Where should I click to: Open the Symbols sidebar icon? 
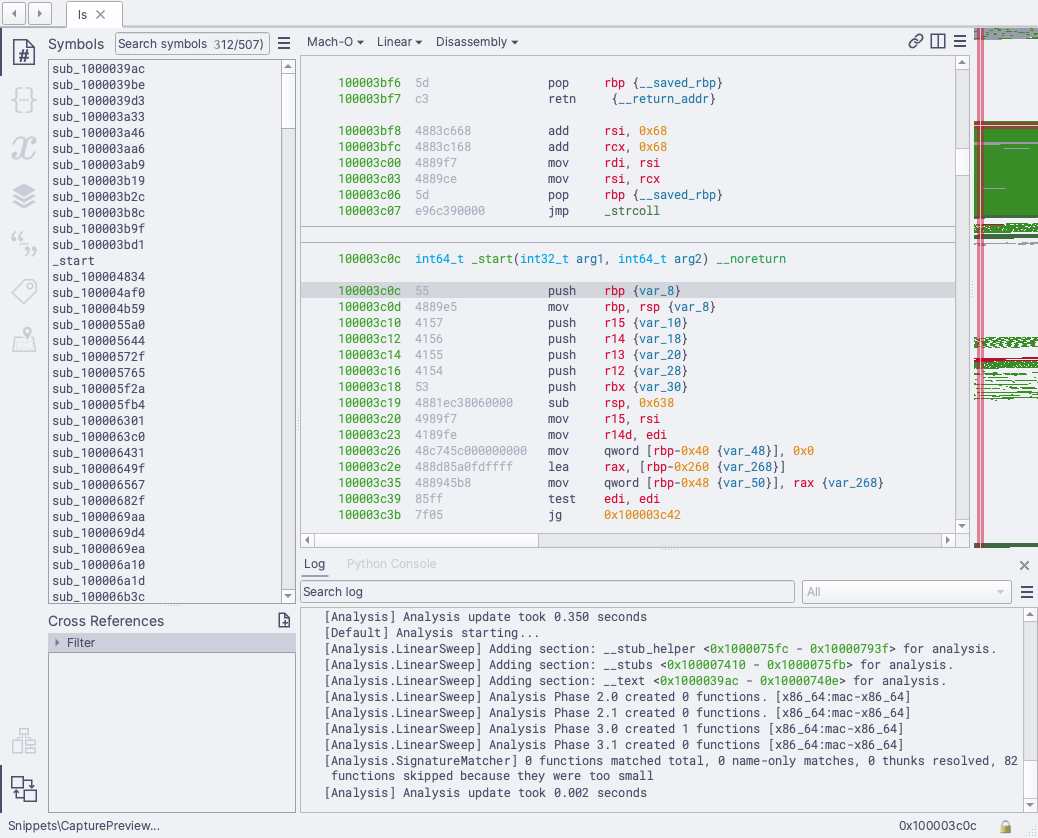tap(24, 52)
